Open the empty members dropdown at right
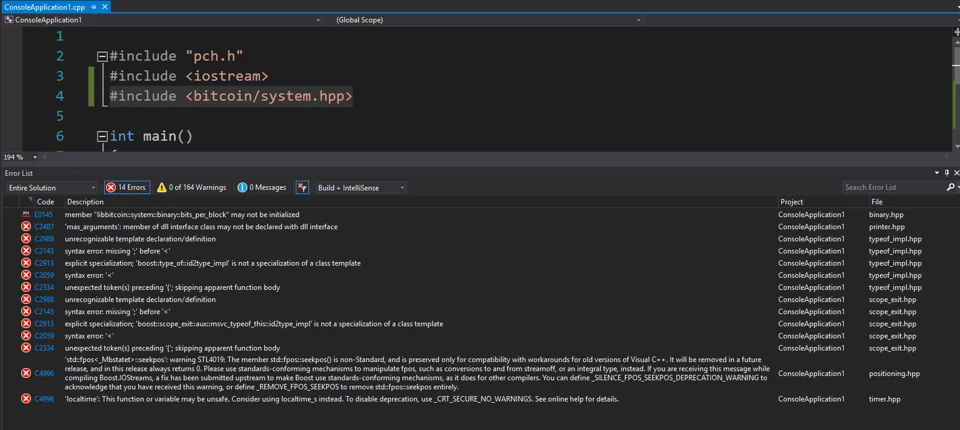The image size is (960, 430). [x=801, y=20]
